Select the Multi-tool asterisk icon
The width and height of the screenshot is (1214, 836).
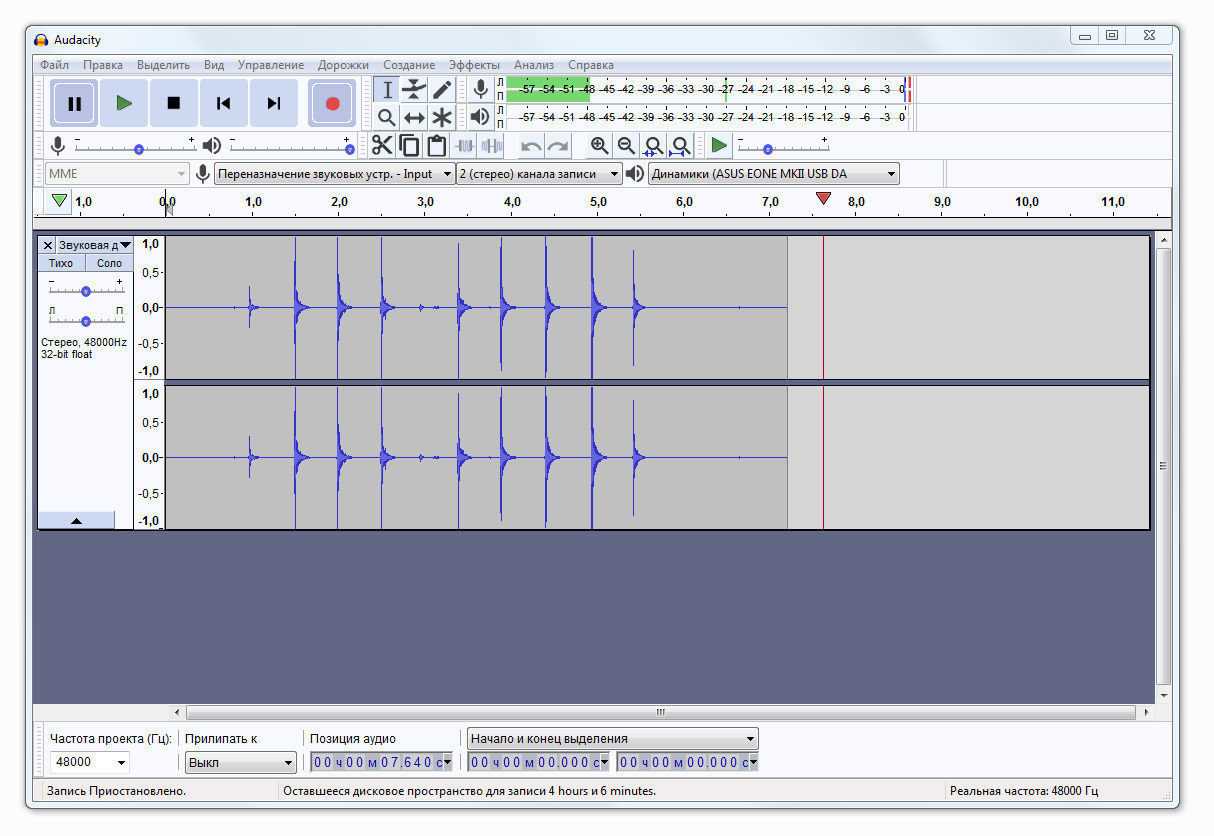[441, 117]
